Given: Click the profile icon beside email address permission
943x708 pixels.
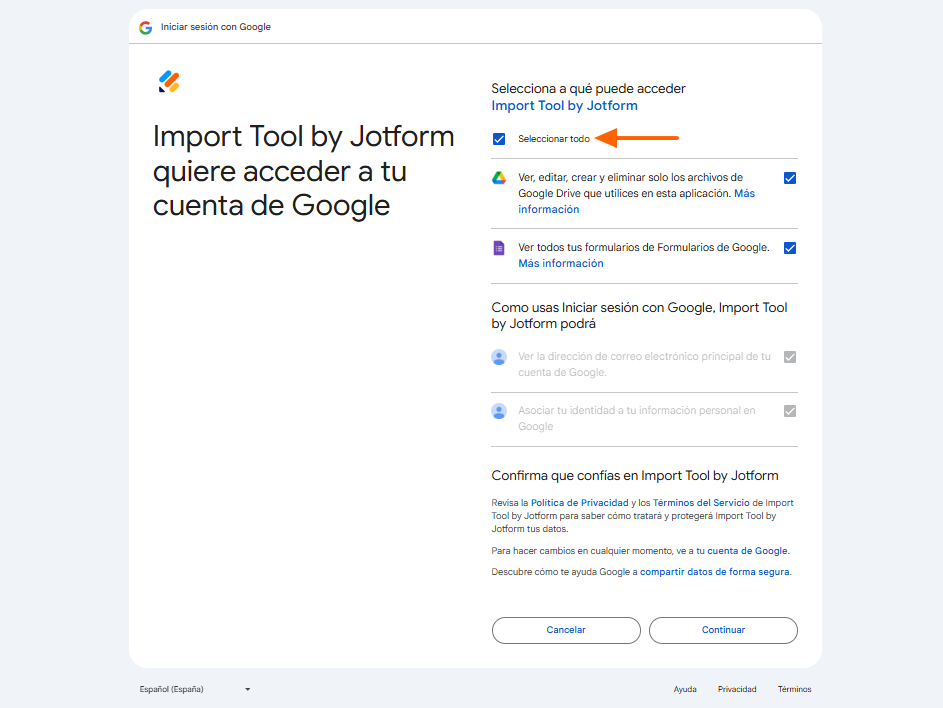Looking at the screenshot, I should pyautogui.click(x=499, y=357).
